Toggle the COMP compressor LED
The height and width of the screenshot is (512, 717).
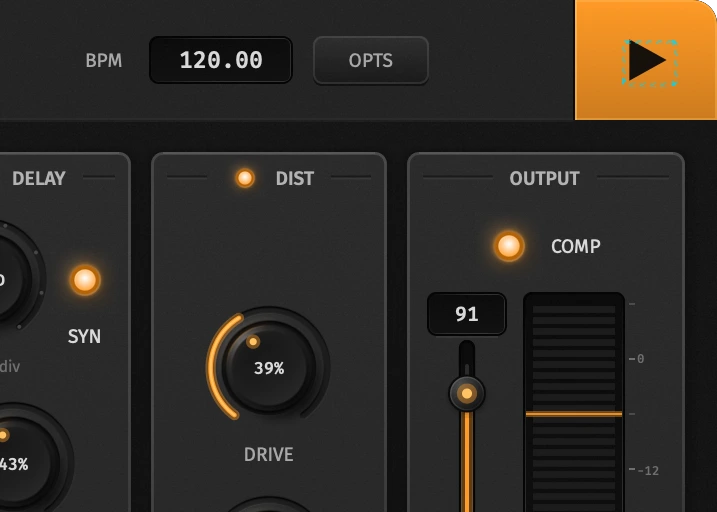pyautogui.click(x=509, y=246)
